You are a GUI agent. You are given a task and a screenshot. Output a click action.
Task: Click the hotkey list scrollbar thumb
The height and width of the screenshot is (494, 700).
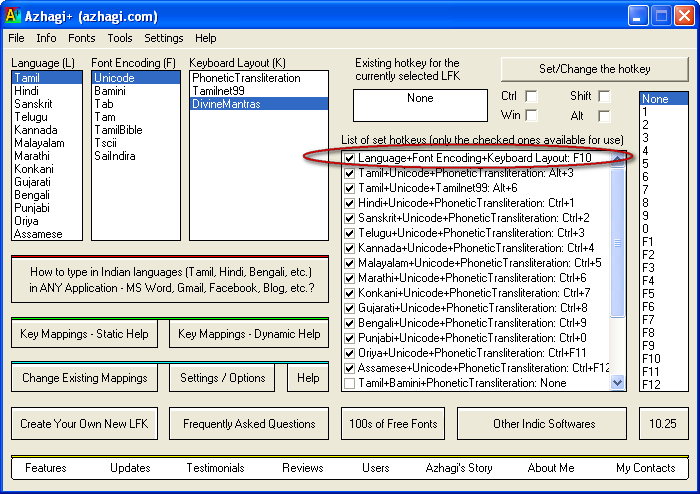[x=617, y=243]
